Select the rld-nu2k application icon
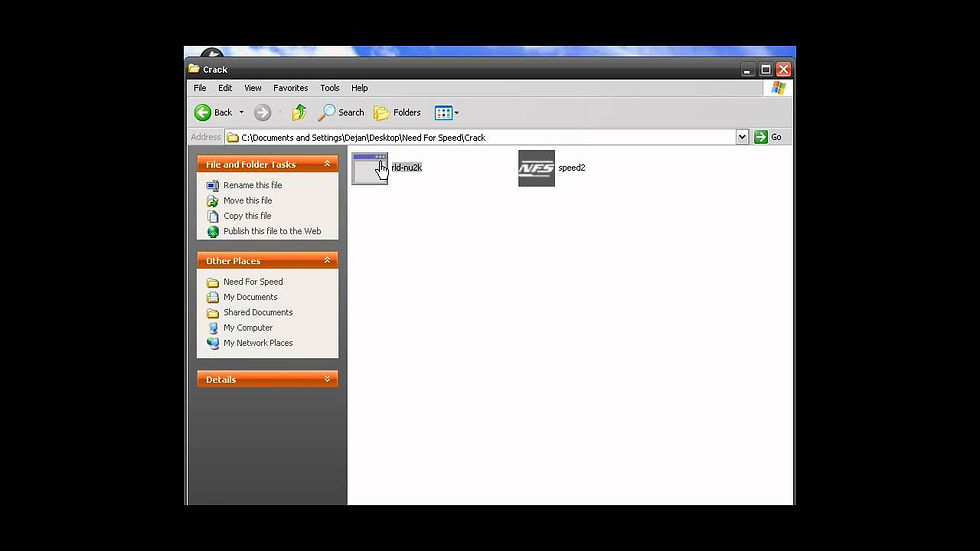This screenshot has width=980, height=551. coord(369,168)
